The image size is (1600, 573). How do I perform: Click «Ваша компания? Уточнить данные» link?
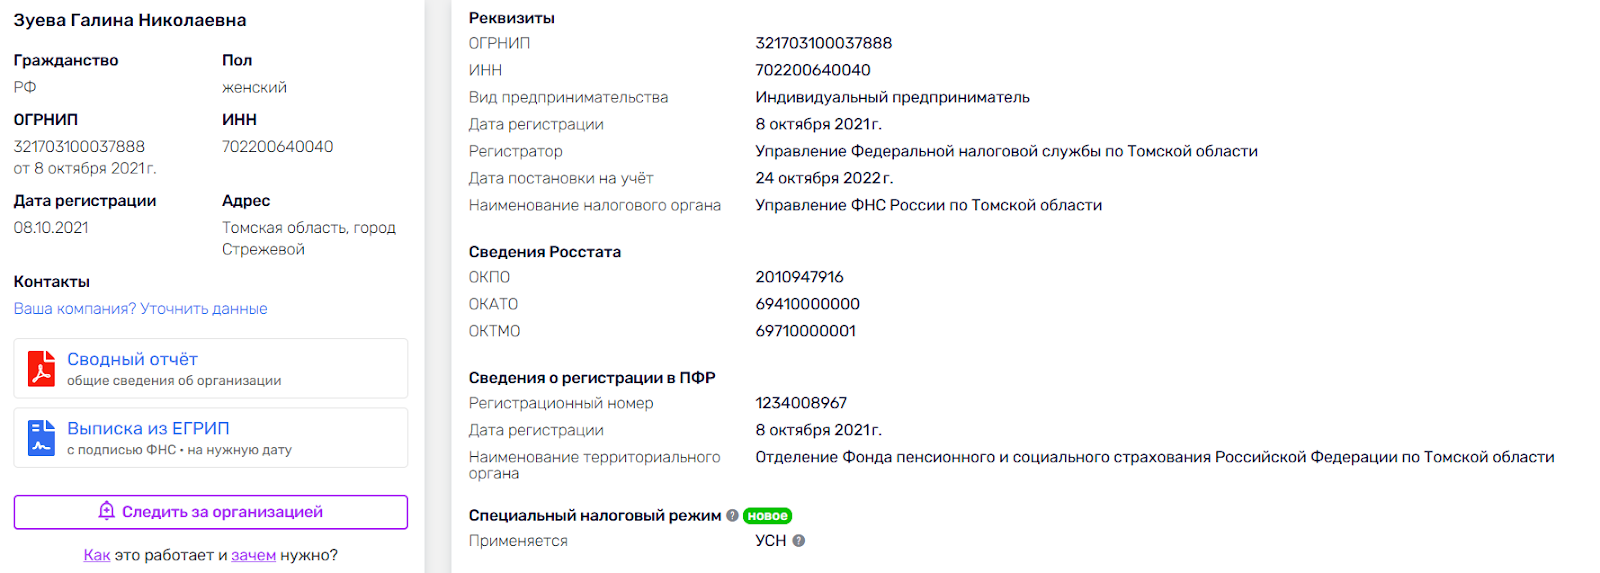140,309
